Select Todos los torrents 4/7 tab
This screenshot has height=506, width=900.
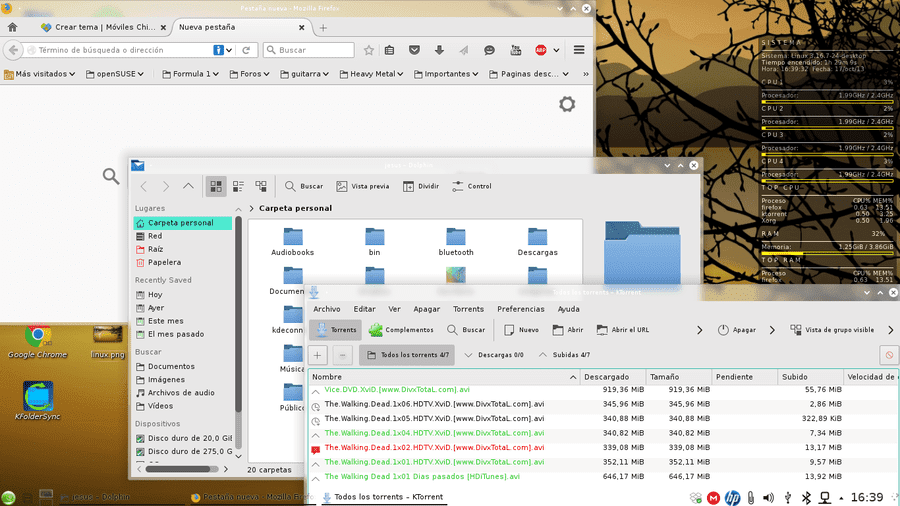pyautogui.click(x=407, y=355)
